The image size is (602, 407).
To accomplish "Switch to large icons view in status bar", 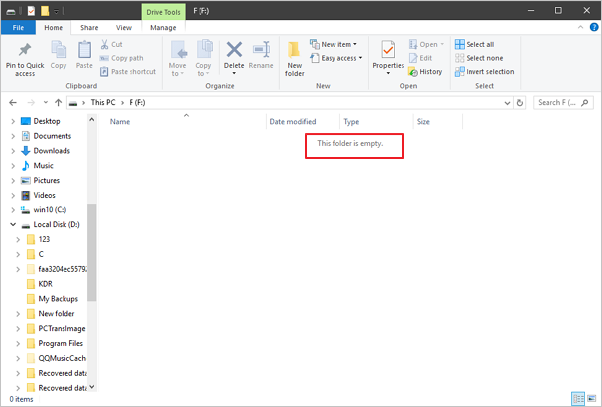I will pyautogui.click(x=591, y=398).
